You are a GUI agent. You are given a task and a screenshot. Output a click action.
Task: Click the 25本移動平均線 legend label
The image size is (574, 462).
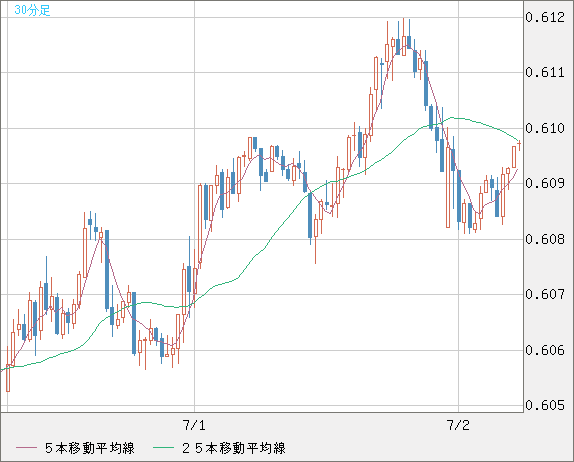234,448
